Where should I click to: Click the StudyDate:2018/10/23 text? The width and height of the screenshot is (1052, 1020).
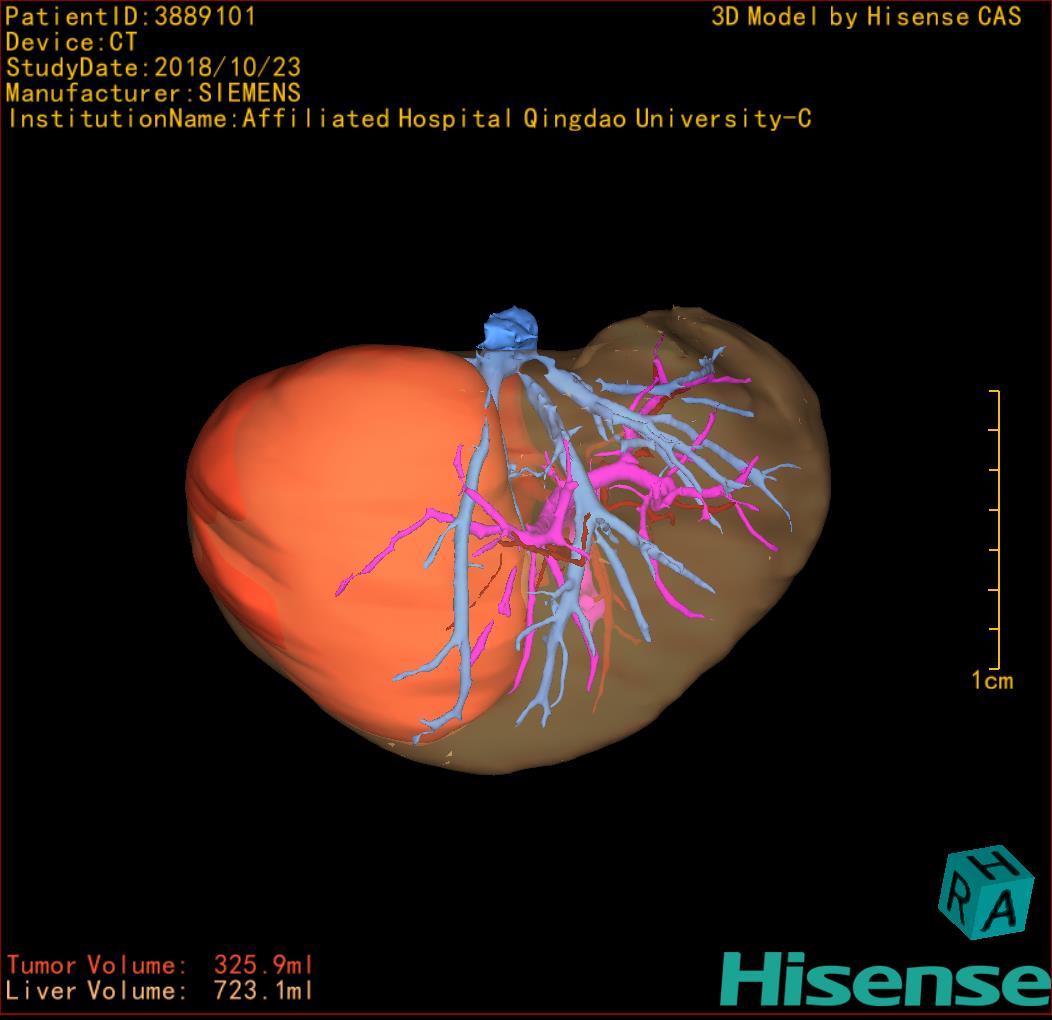point(154,68)
